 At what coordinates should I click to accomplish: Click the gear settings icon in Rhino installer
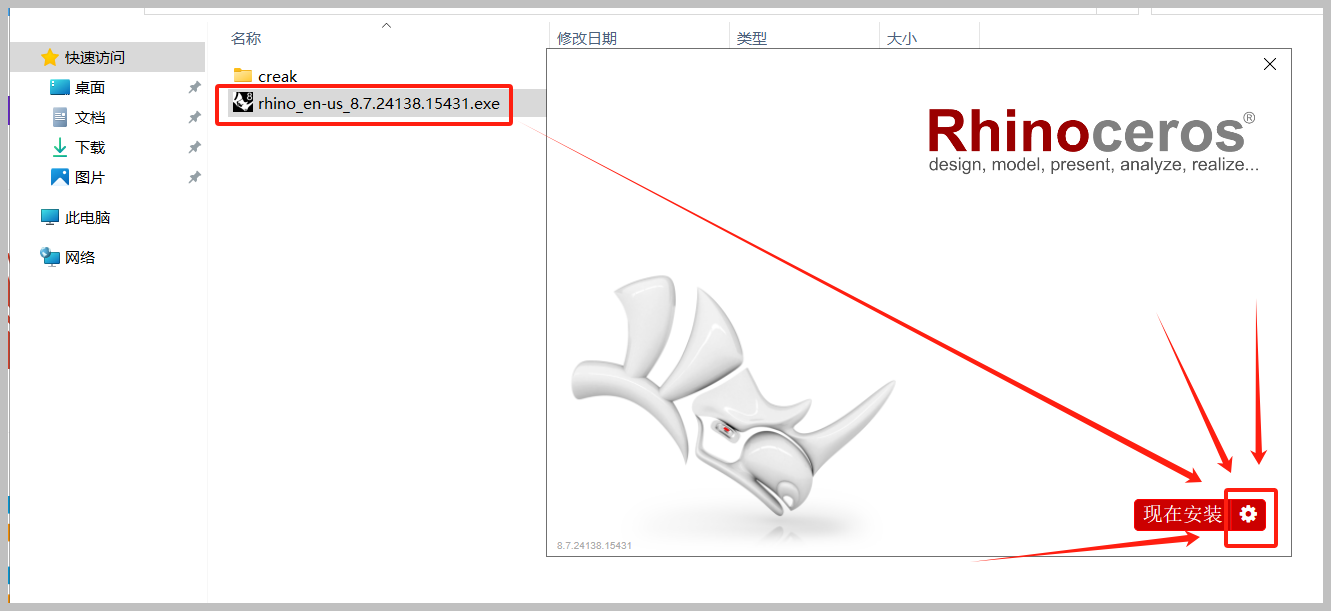point(1248,514)
